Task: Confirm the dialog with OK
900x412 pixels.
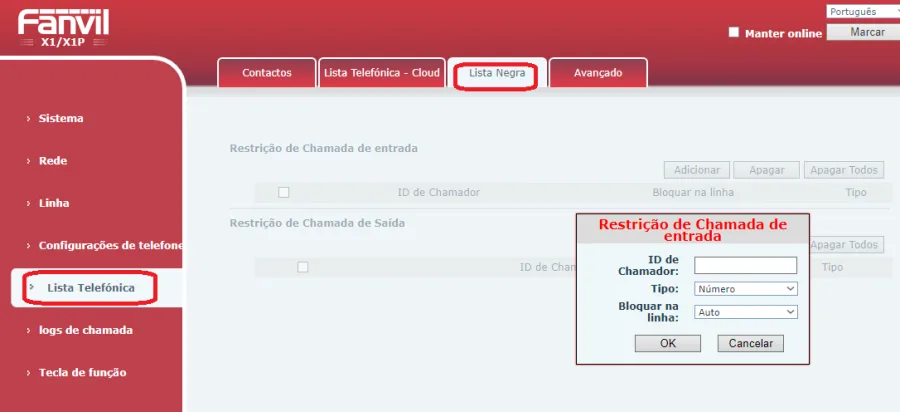Action: pos(668,343)
